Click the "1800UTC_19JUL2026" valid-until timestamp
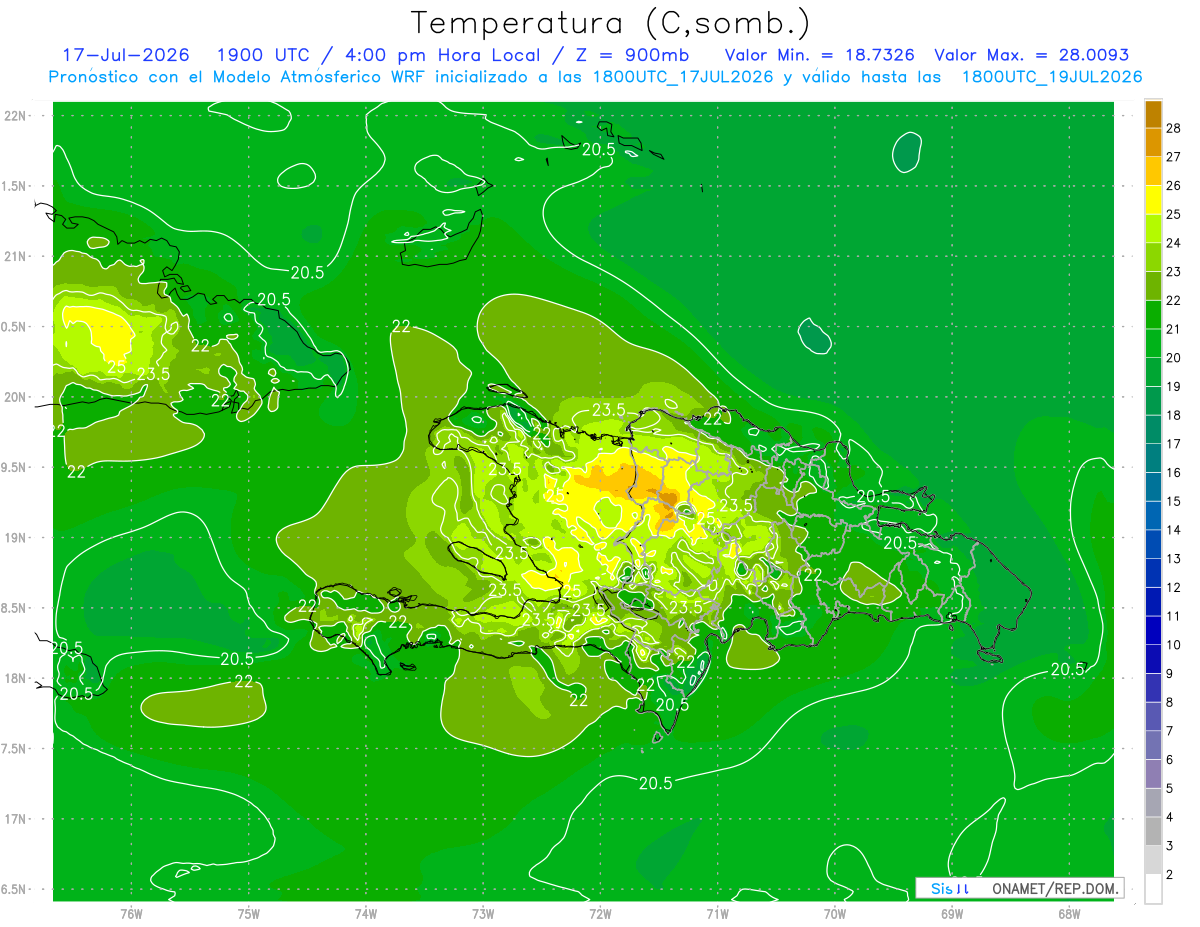 [x=1052, y=77]
